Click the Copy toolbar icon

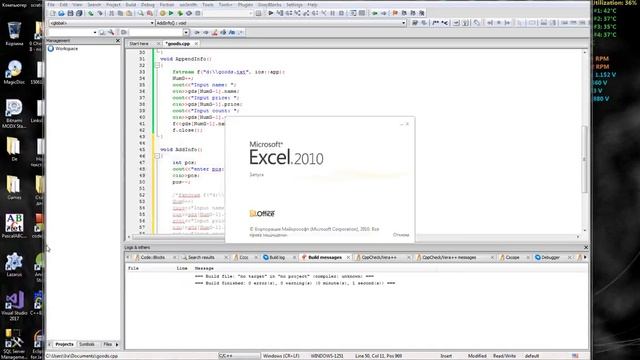click(120, 13)
